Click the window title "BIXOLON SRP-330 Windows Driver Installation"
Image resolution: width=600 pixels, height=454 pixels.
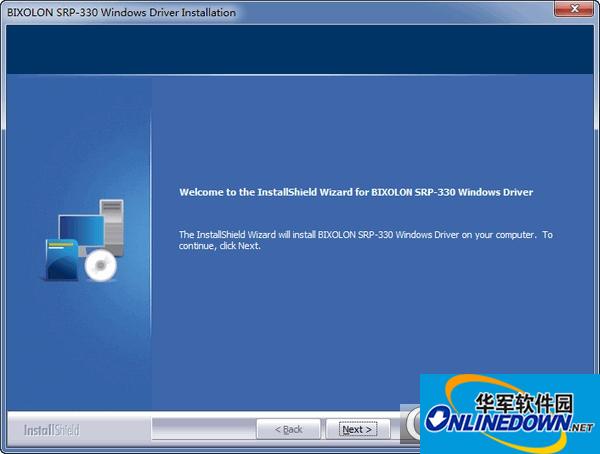pos(121,12)
